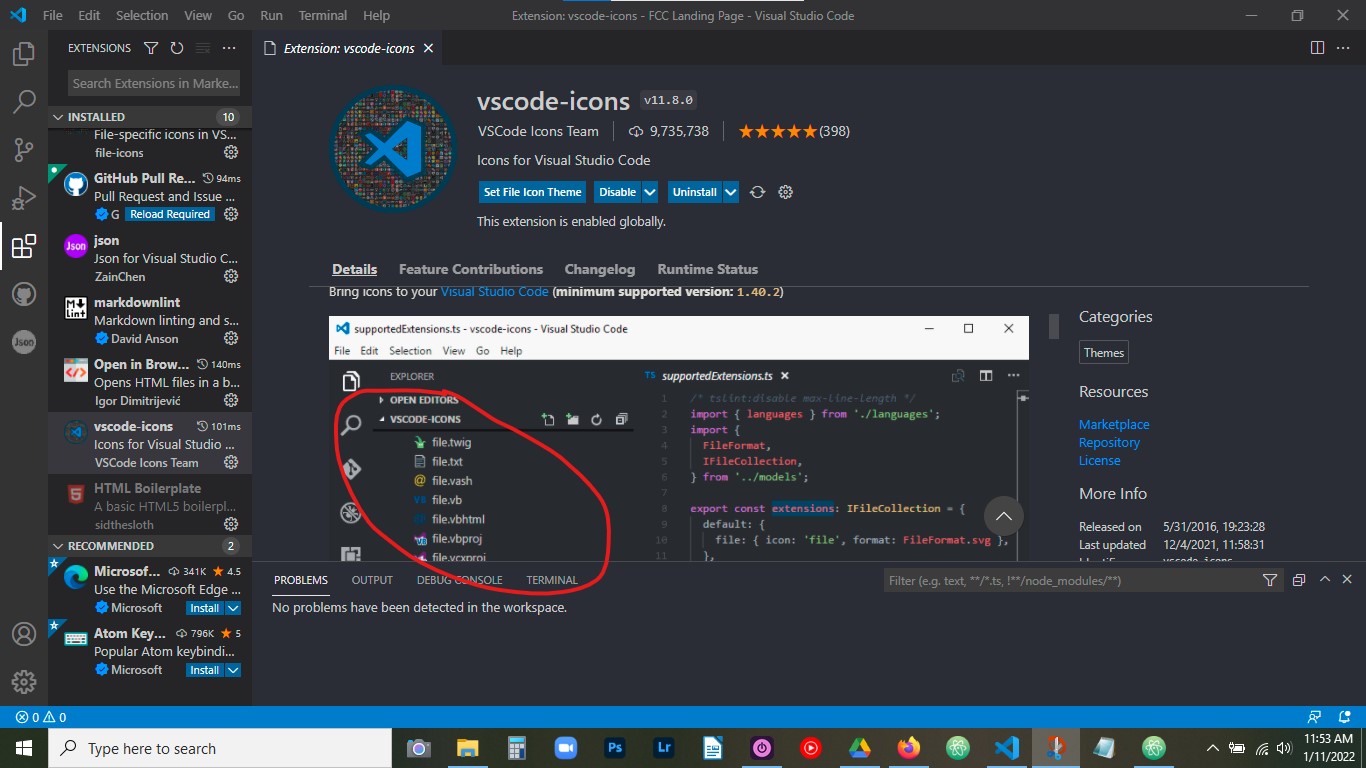Open the Manage gear at bottom of activity bar
The image size is (1366, 768).
(x=23, y=682)
